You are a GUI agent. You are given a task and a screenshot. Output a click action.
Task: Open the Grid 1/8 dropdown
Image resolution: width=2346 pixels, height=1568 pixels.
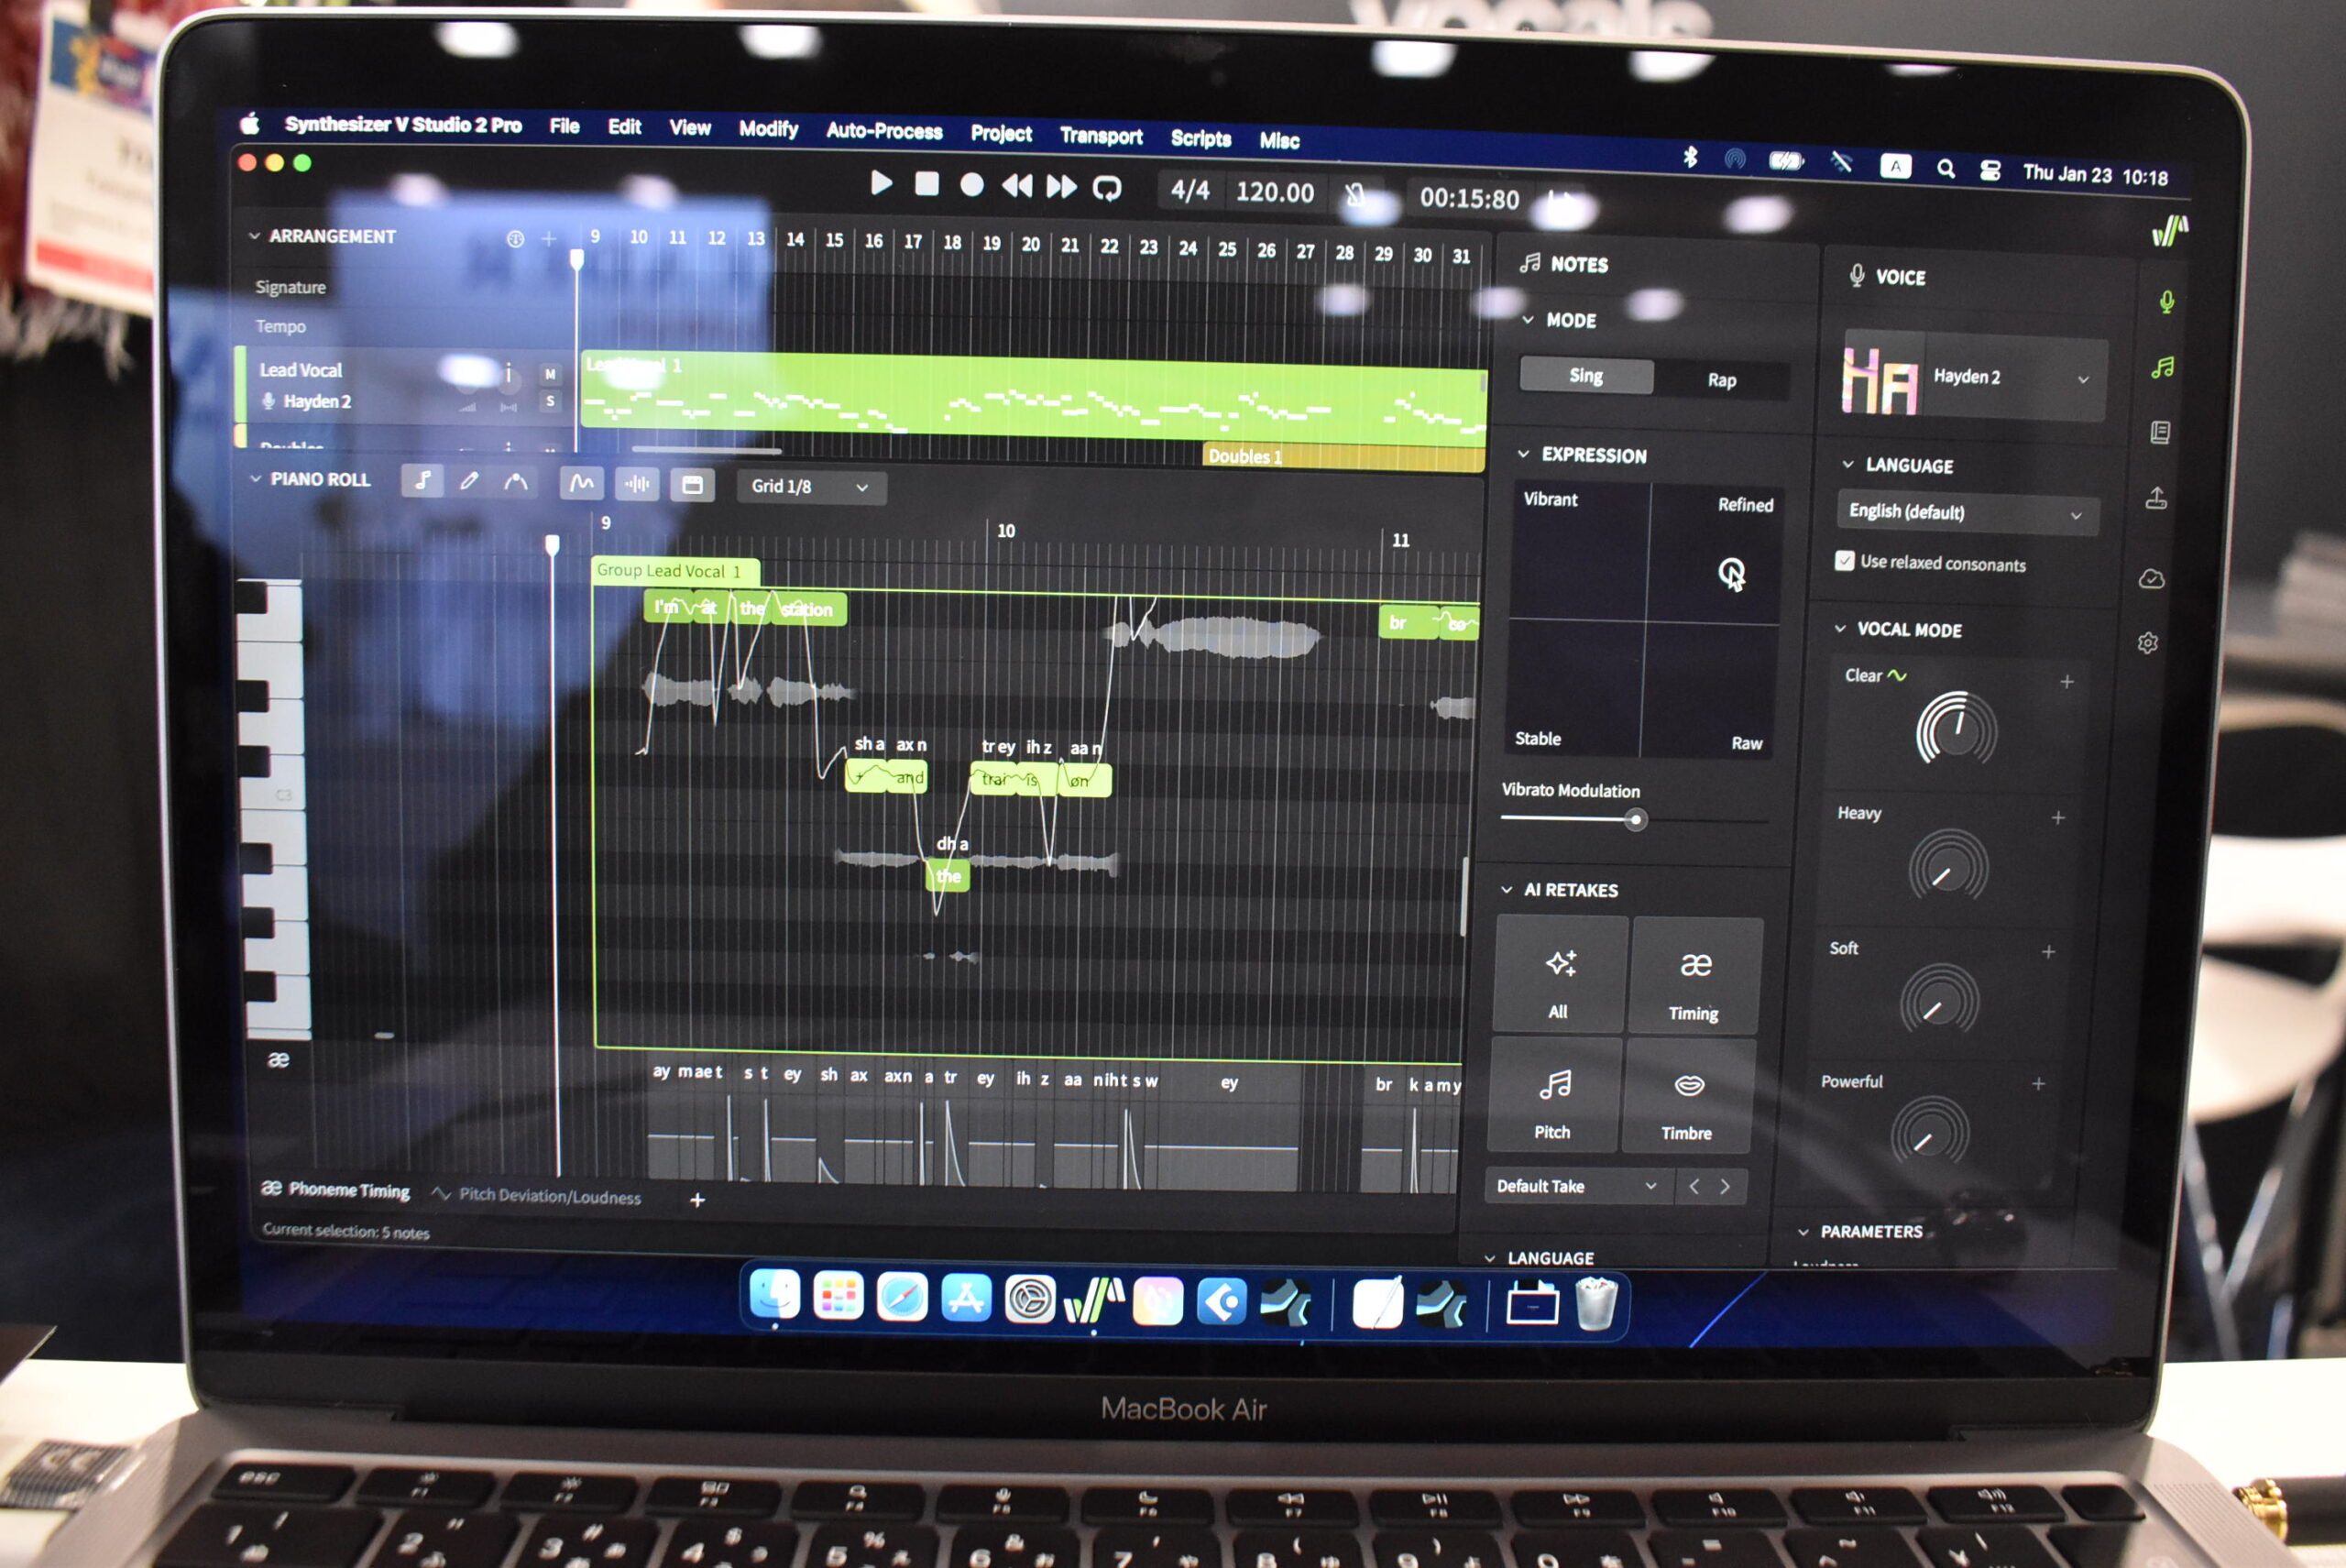[x=811, y=487]
